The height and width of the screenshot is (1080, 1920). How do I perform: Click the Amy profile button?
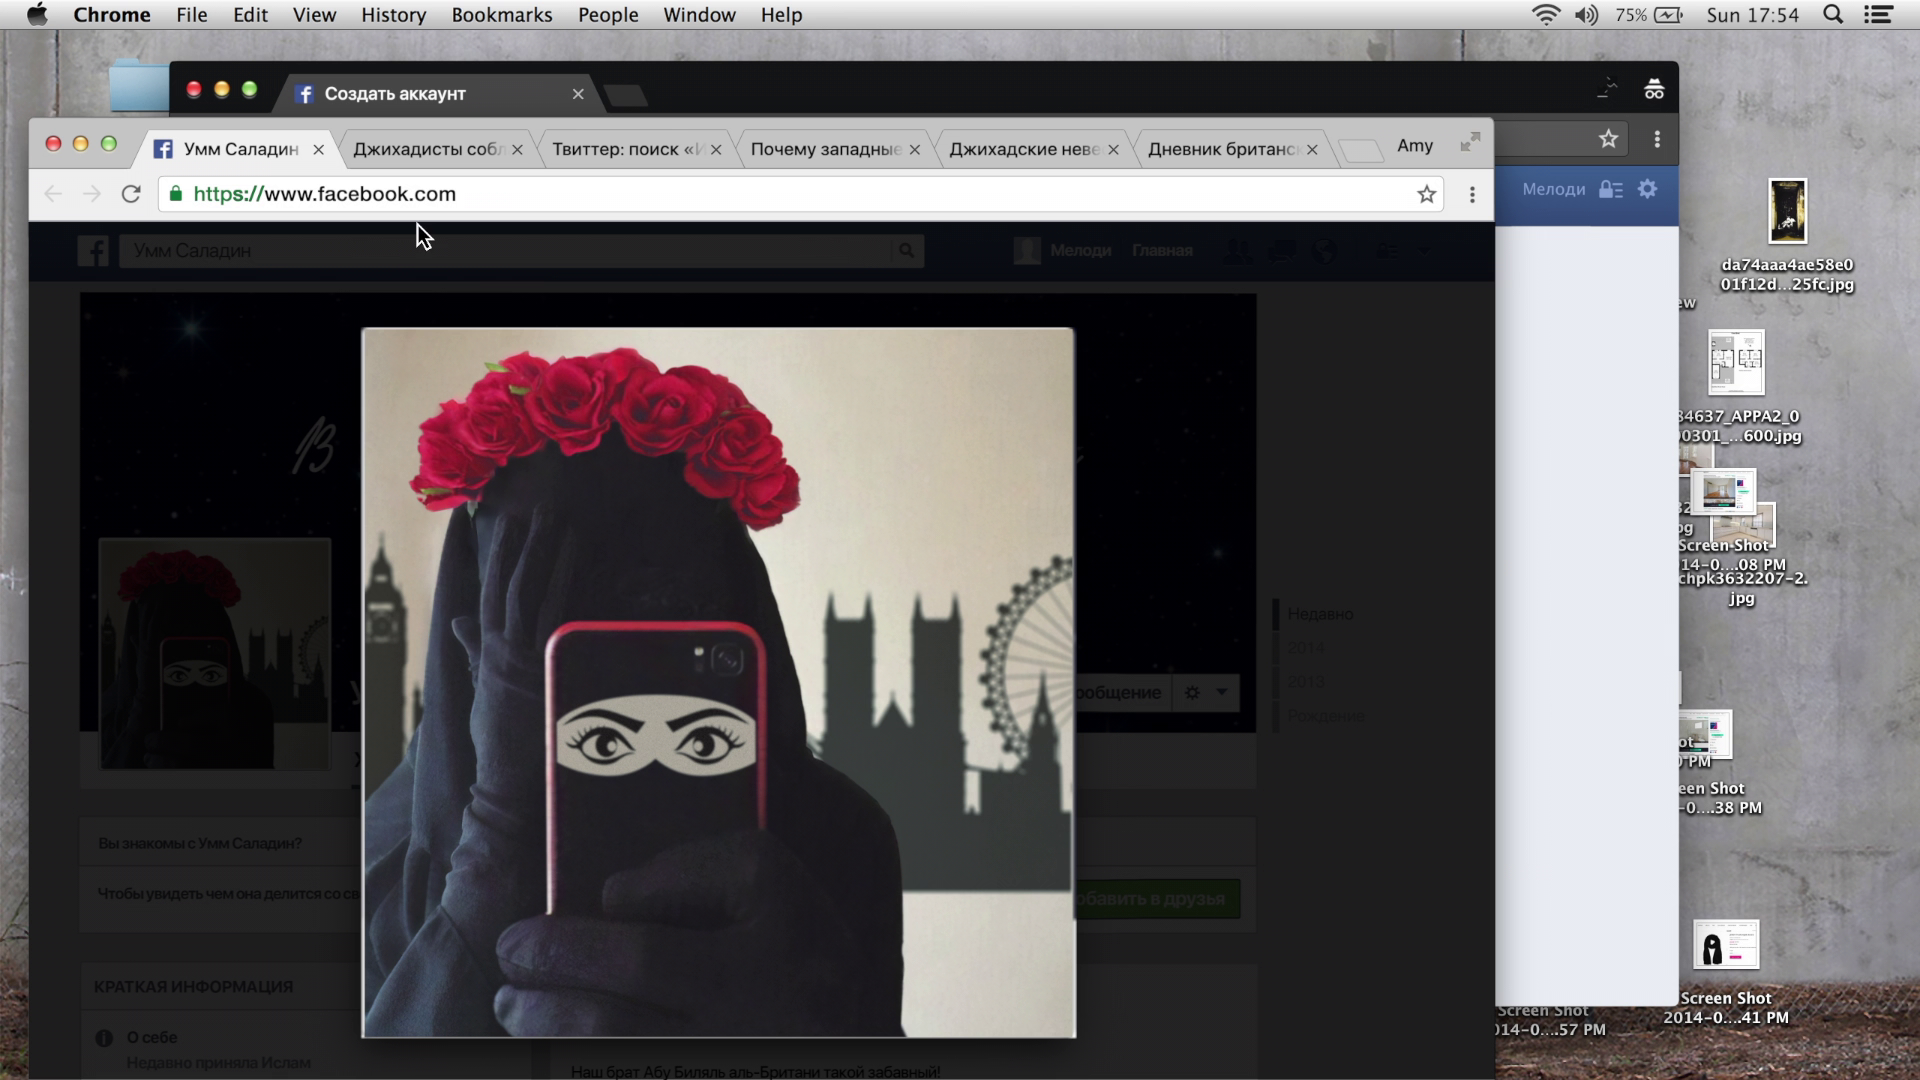[1415, 146]
